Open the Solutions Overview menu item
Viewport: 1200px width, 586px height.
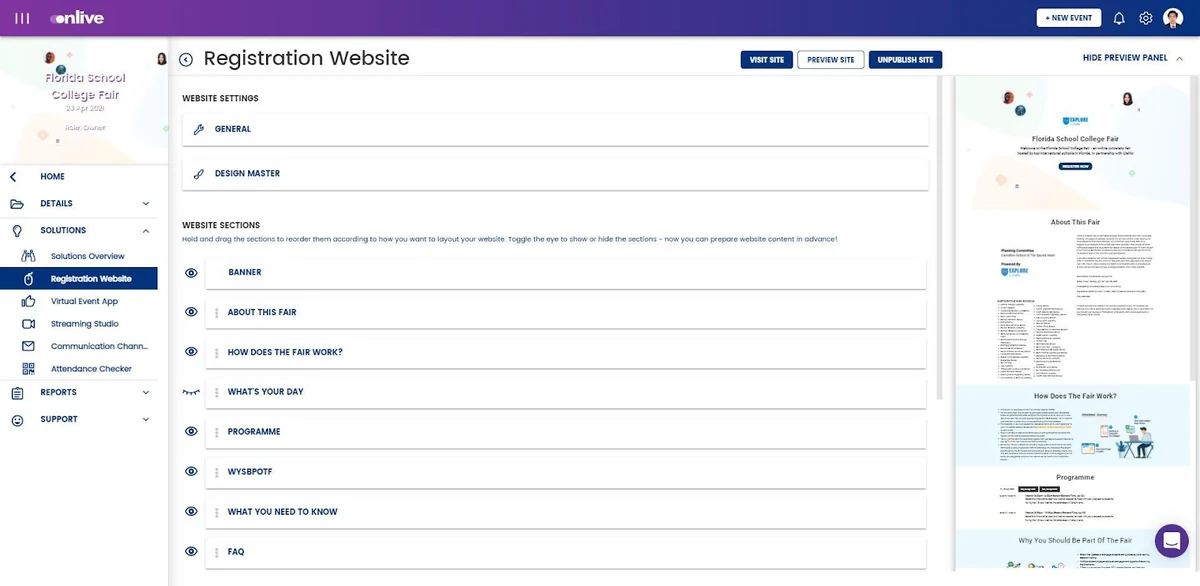tap(88, 257)
